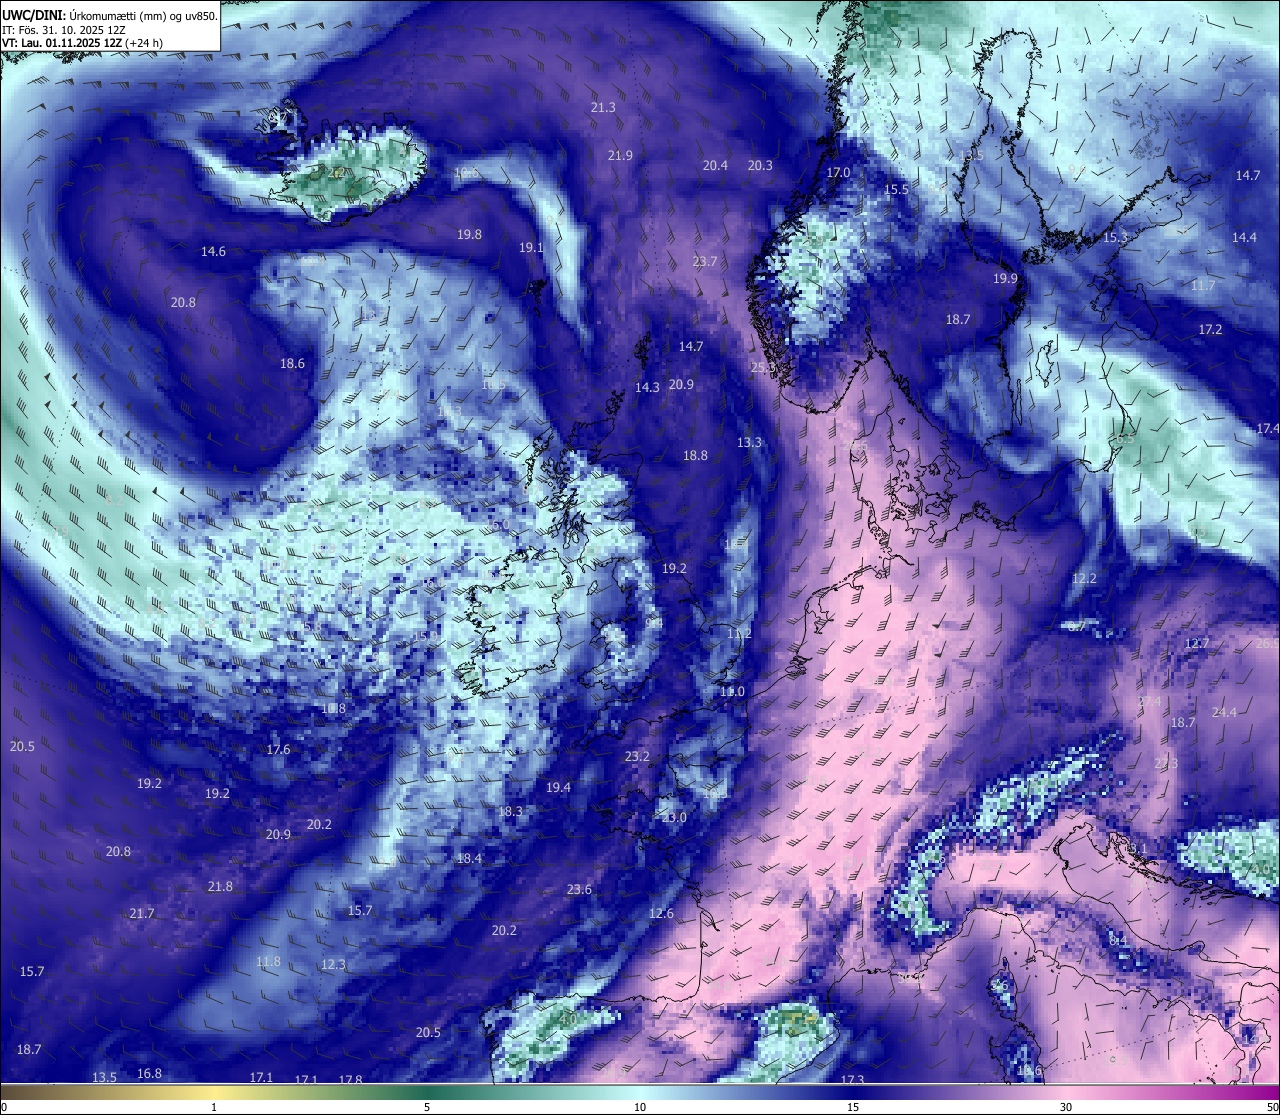Click the 17.6 value label

(x=278, y=749)
